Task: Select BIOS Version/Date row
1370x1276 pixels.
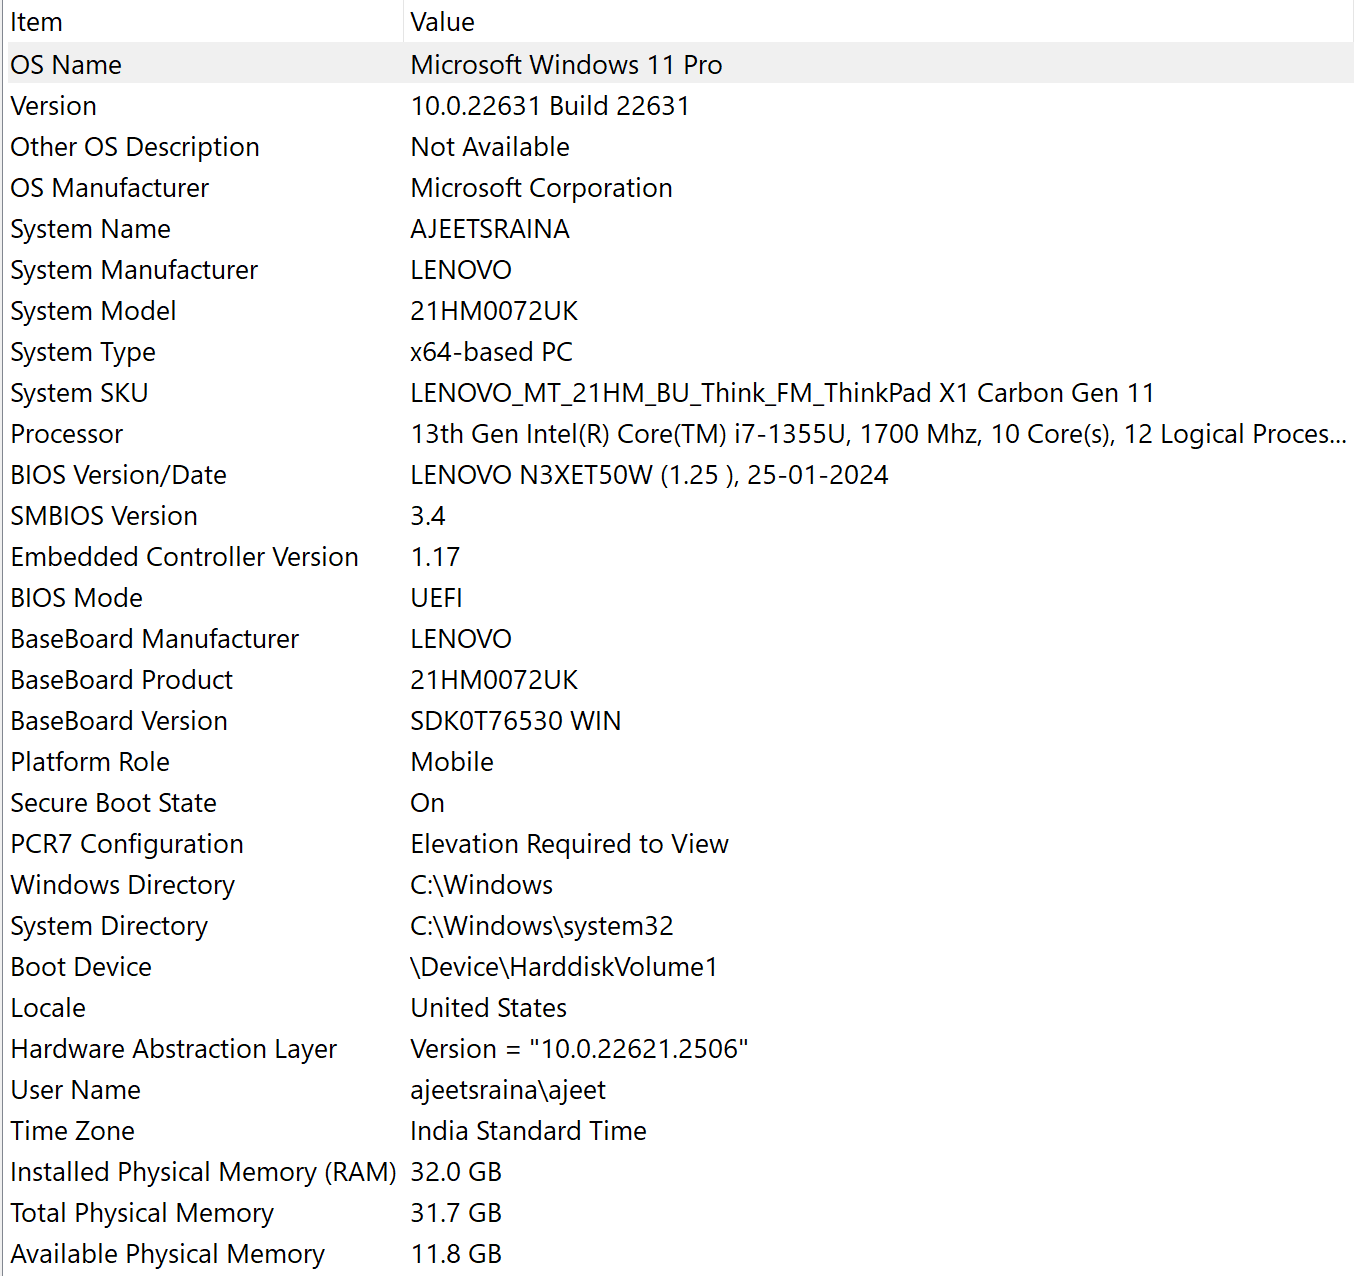Action: [681, 475]
